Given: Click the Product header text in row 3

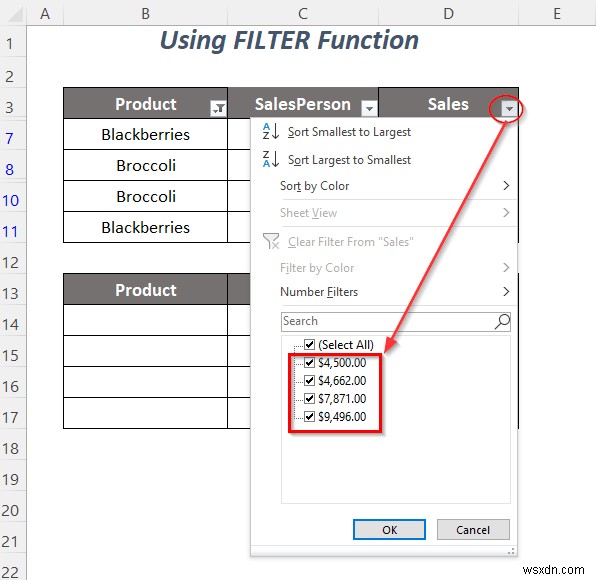Looking at the screenshot, I should click(x=146, y=104).
